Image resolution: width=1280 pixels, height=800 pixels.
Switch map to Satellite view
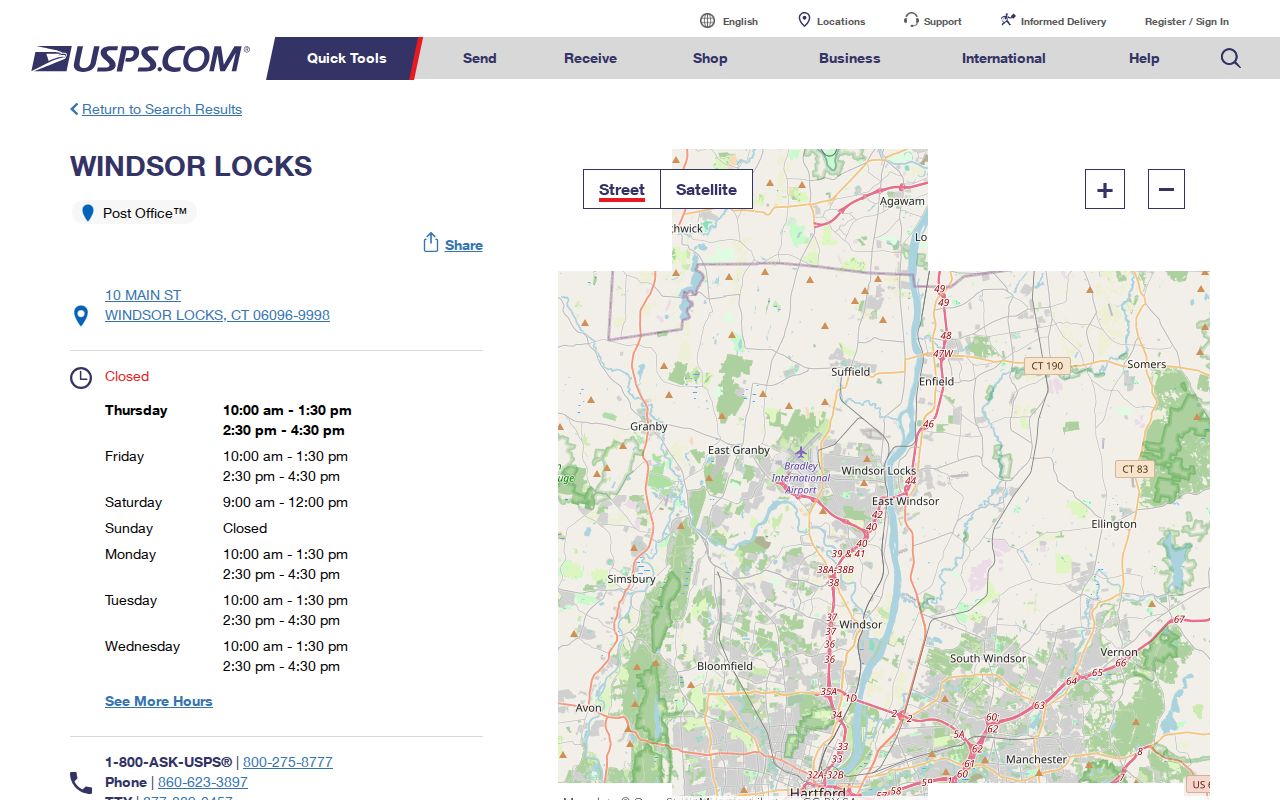coord(706,189)
